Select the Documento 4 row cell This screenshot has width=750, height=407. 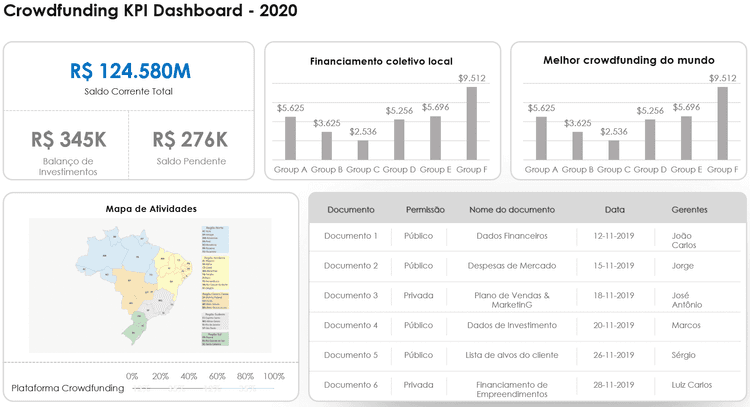click(x=351, y=325)
